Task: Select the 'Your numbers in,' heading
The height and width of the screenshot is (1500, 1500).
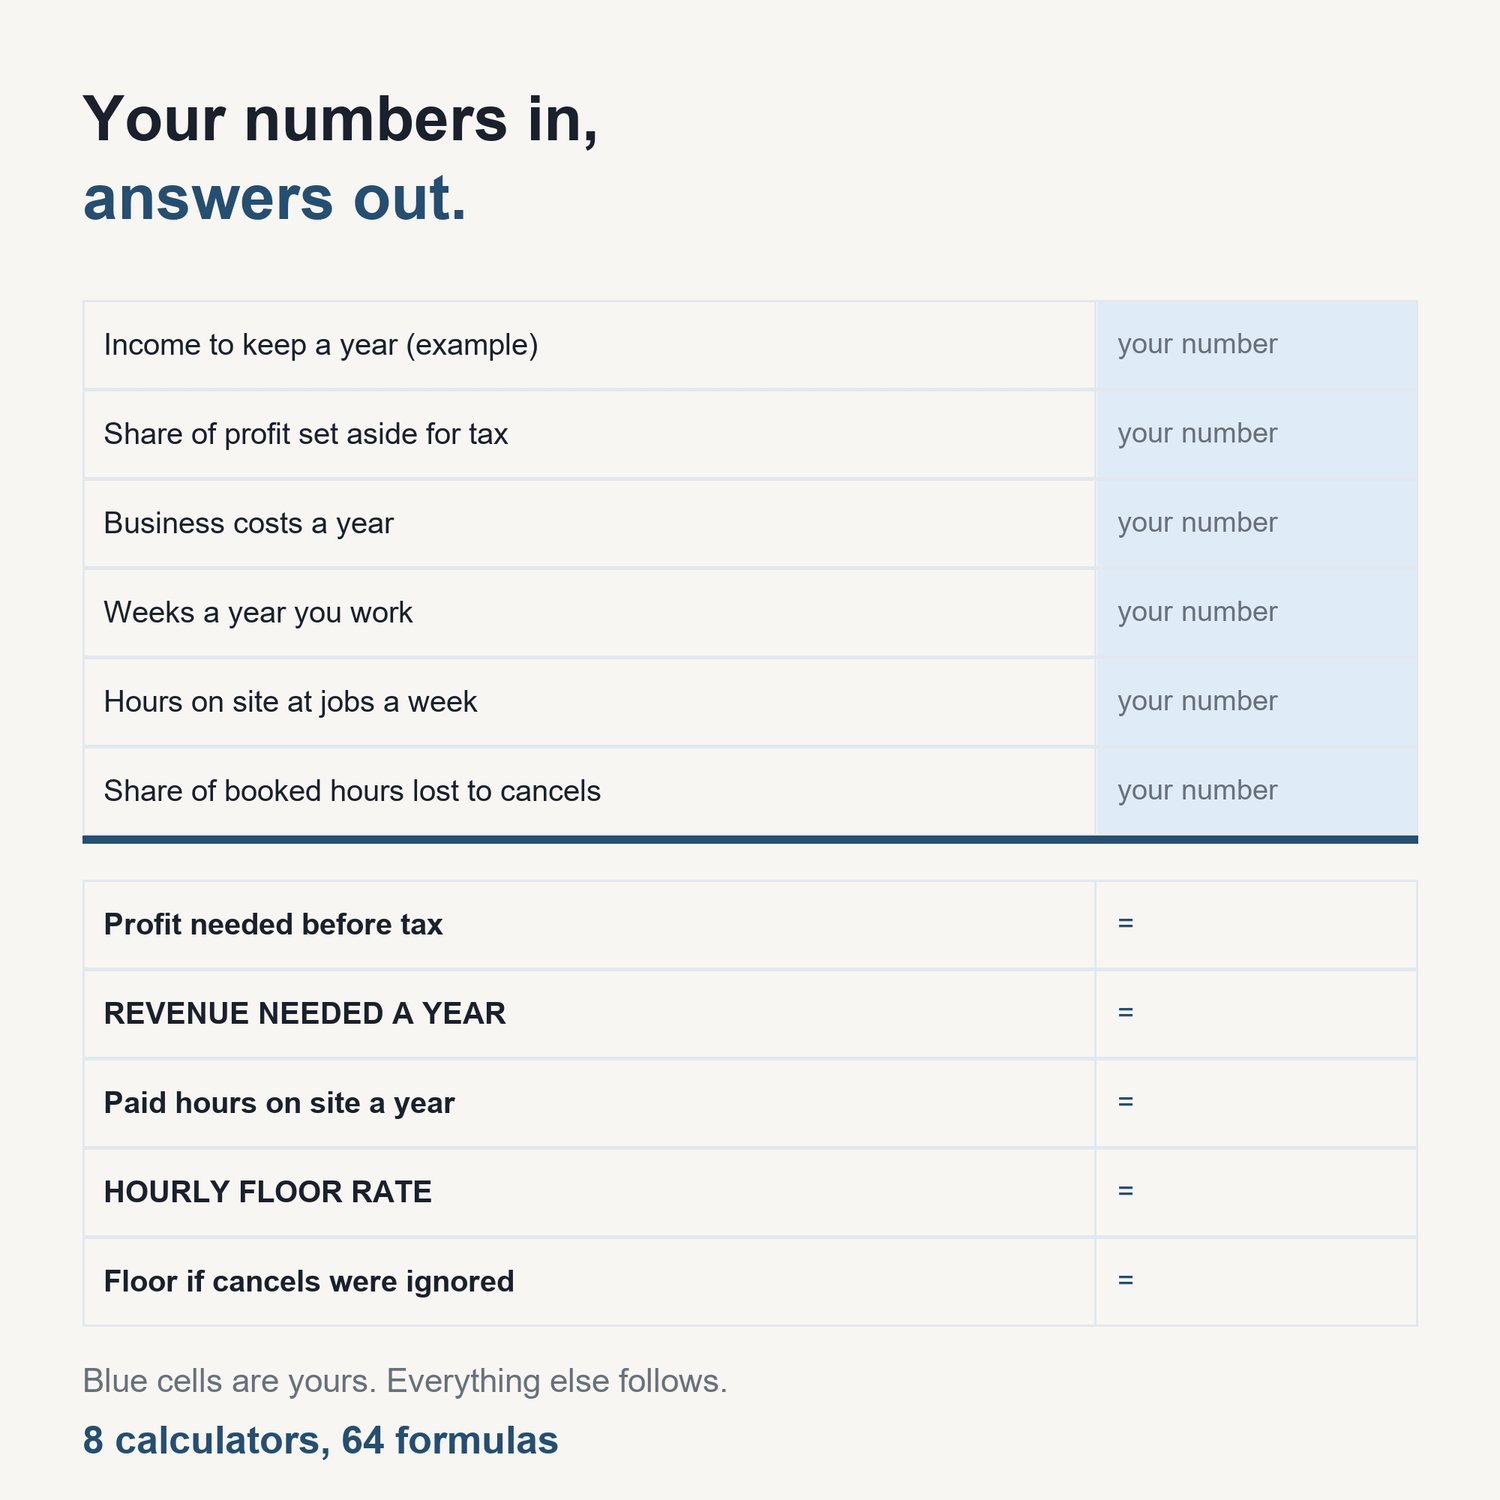Action: [341, 120]
